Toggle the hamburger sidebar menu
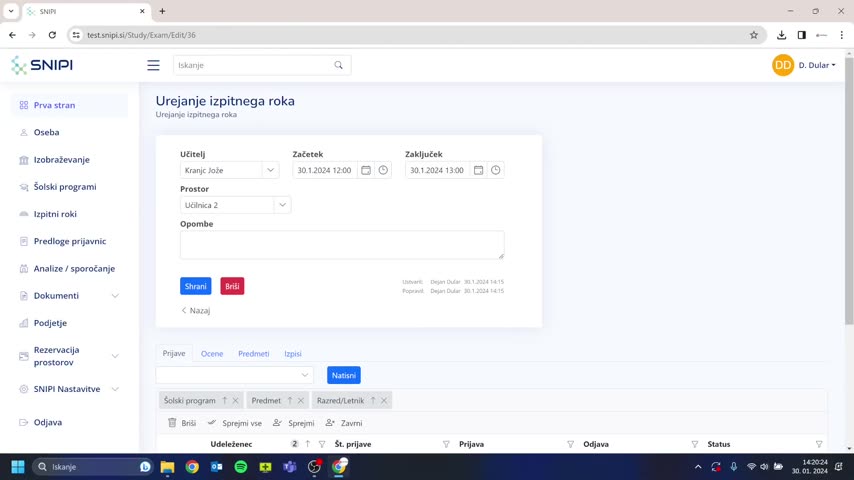Screen dimensions: 854x480 153,65
